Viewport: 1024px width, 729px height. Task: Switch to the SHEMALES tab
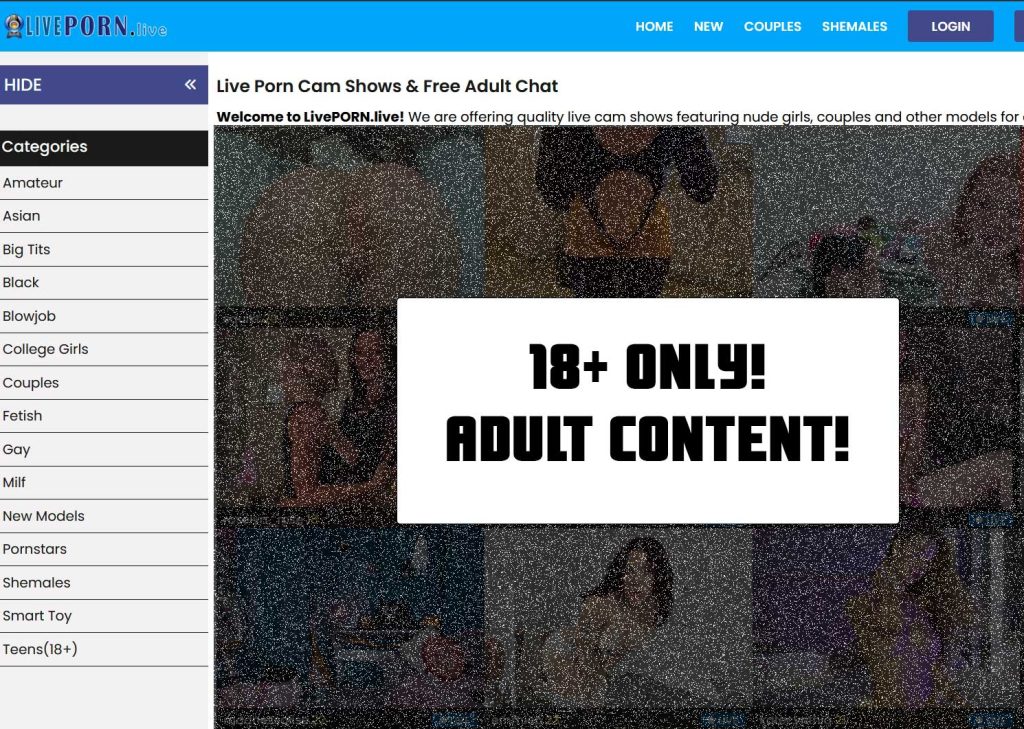coord(854,27)
